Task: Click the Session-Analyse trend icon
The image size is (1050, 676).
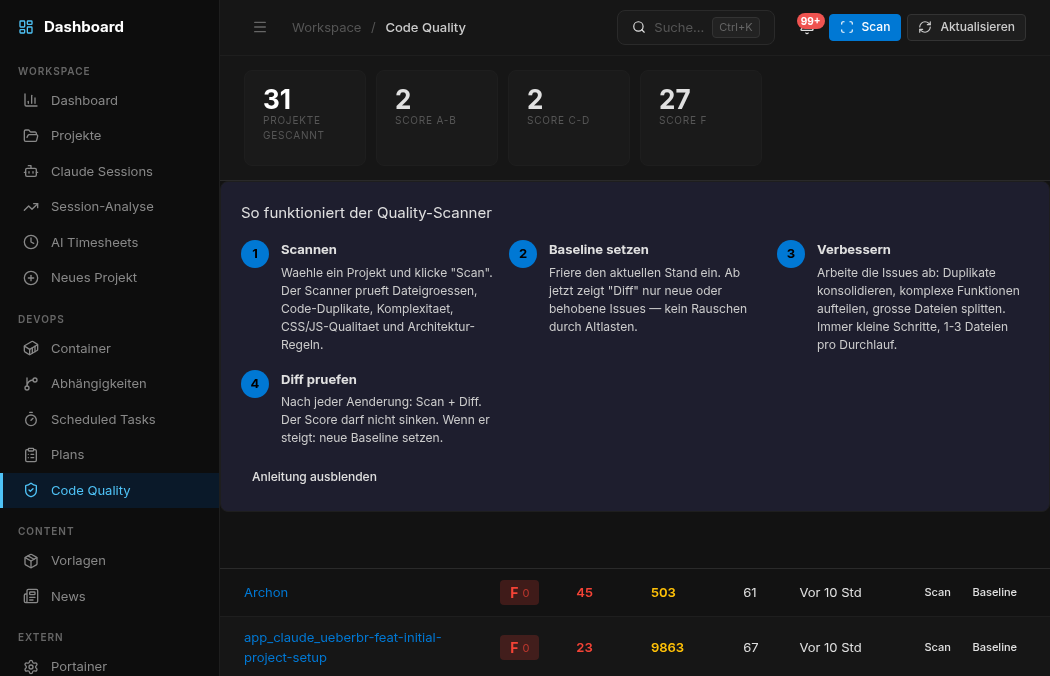Action: pos(31,207)
